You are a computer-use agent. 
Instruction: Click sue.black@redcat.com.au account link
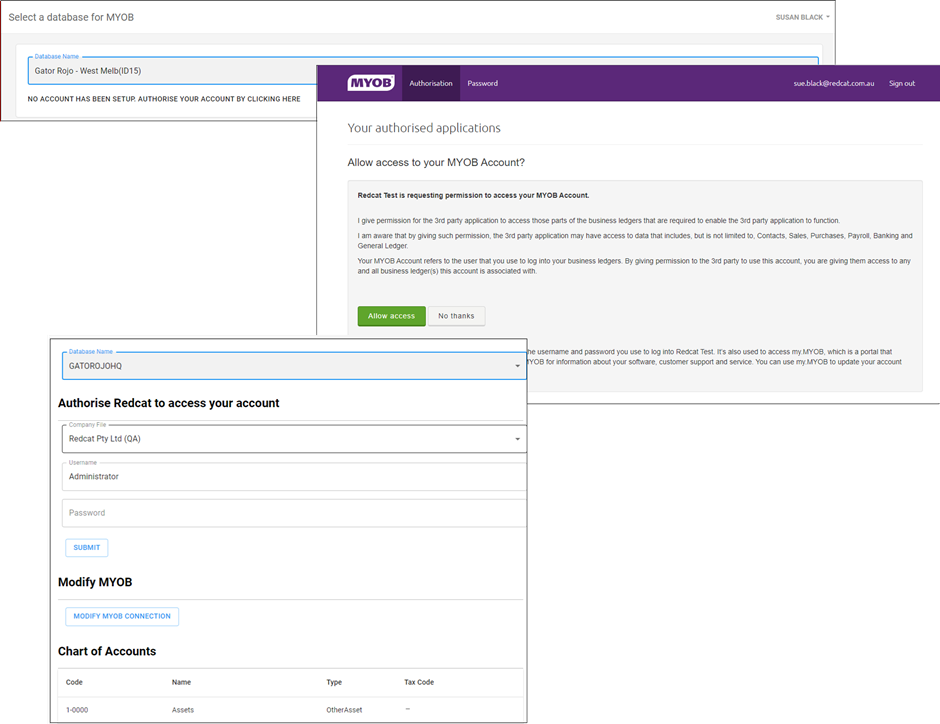pos(833,83)
